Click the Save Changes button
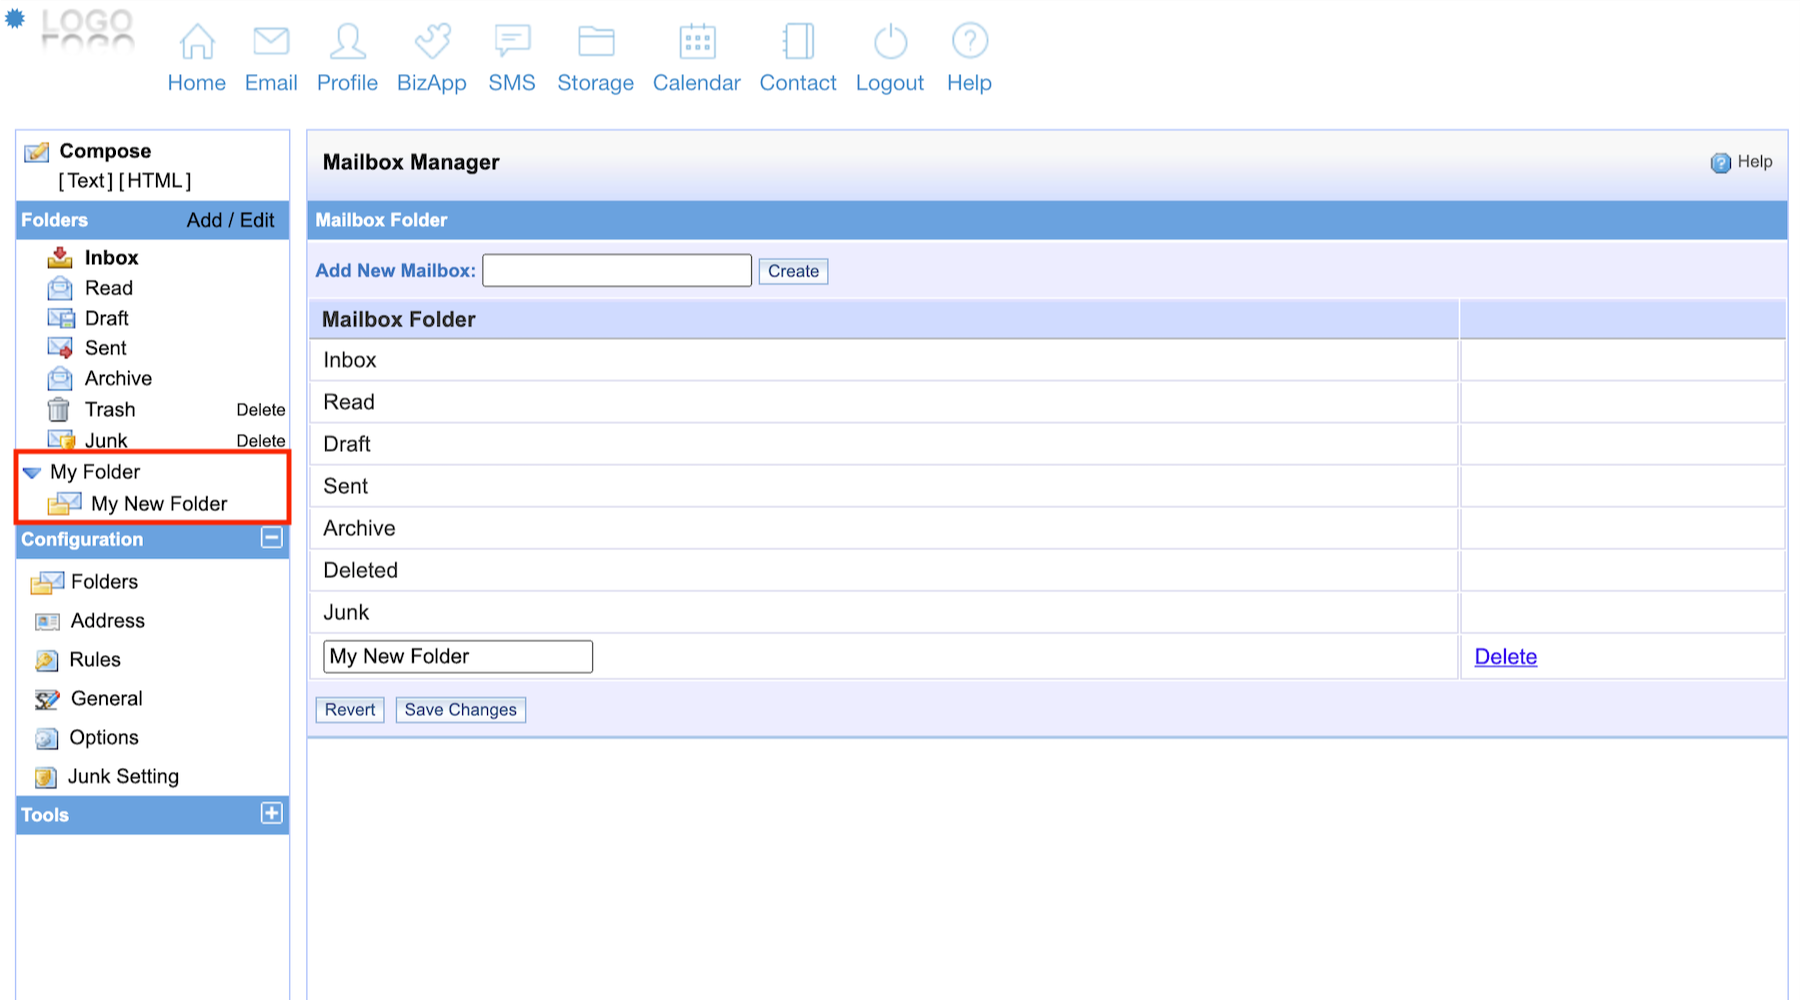1800x1000 pixels. [x=460, y=710]
